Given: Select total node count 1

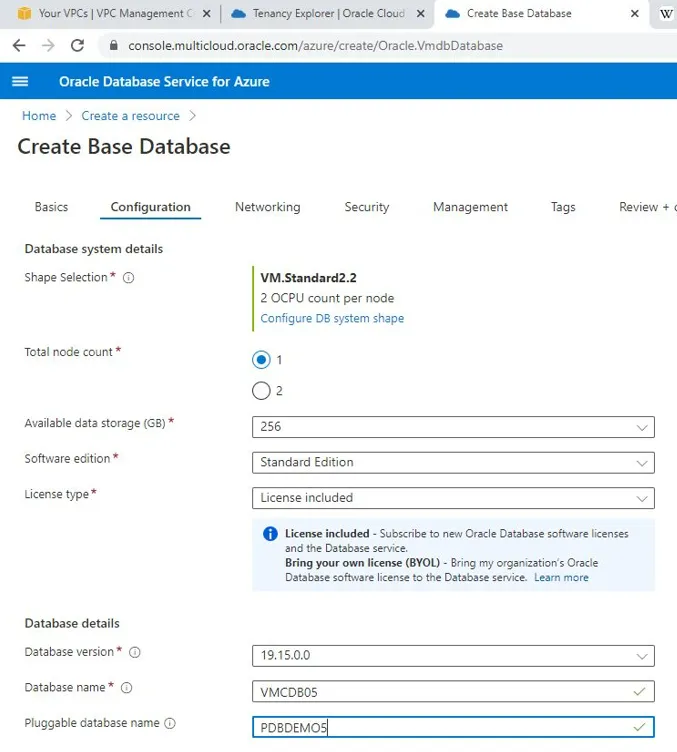Looking at the screenshot, I should point(261,360).
